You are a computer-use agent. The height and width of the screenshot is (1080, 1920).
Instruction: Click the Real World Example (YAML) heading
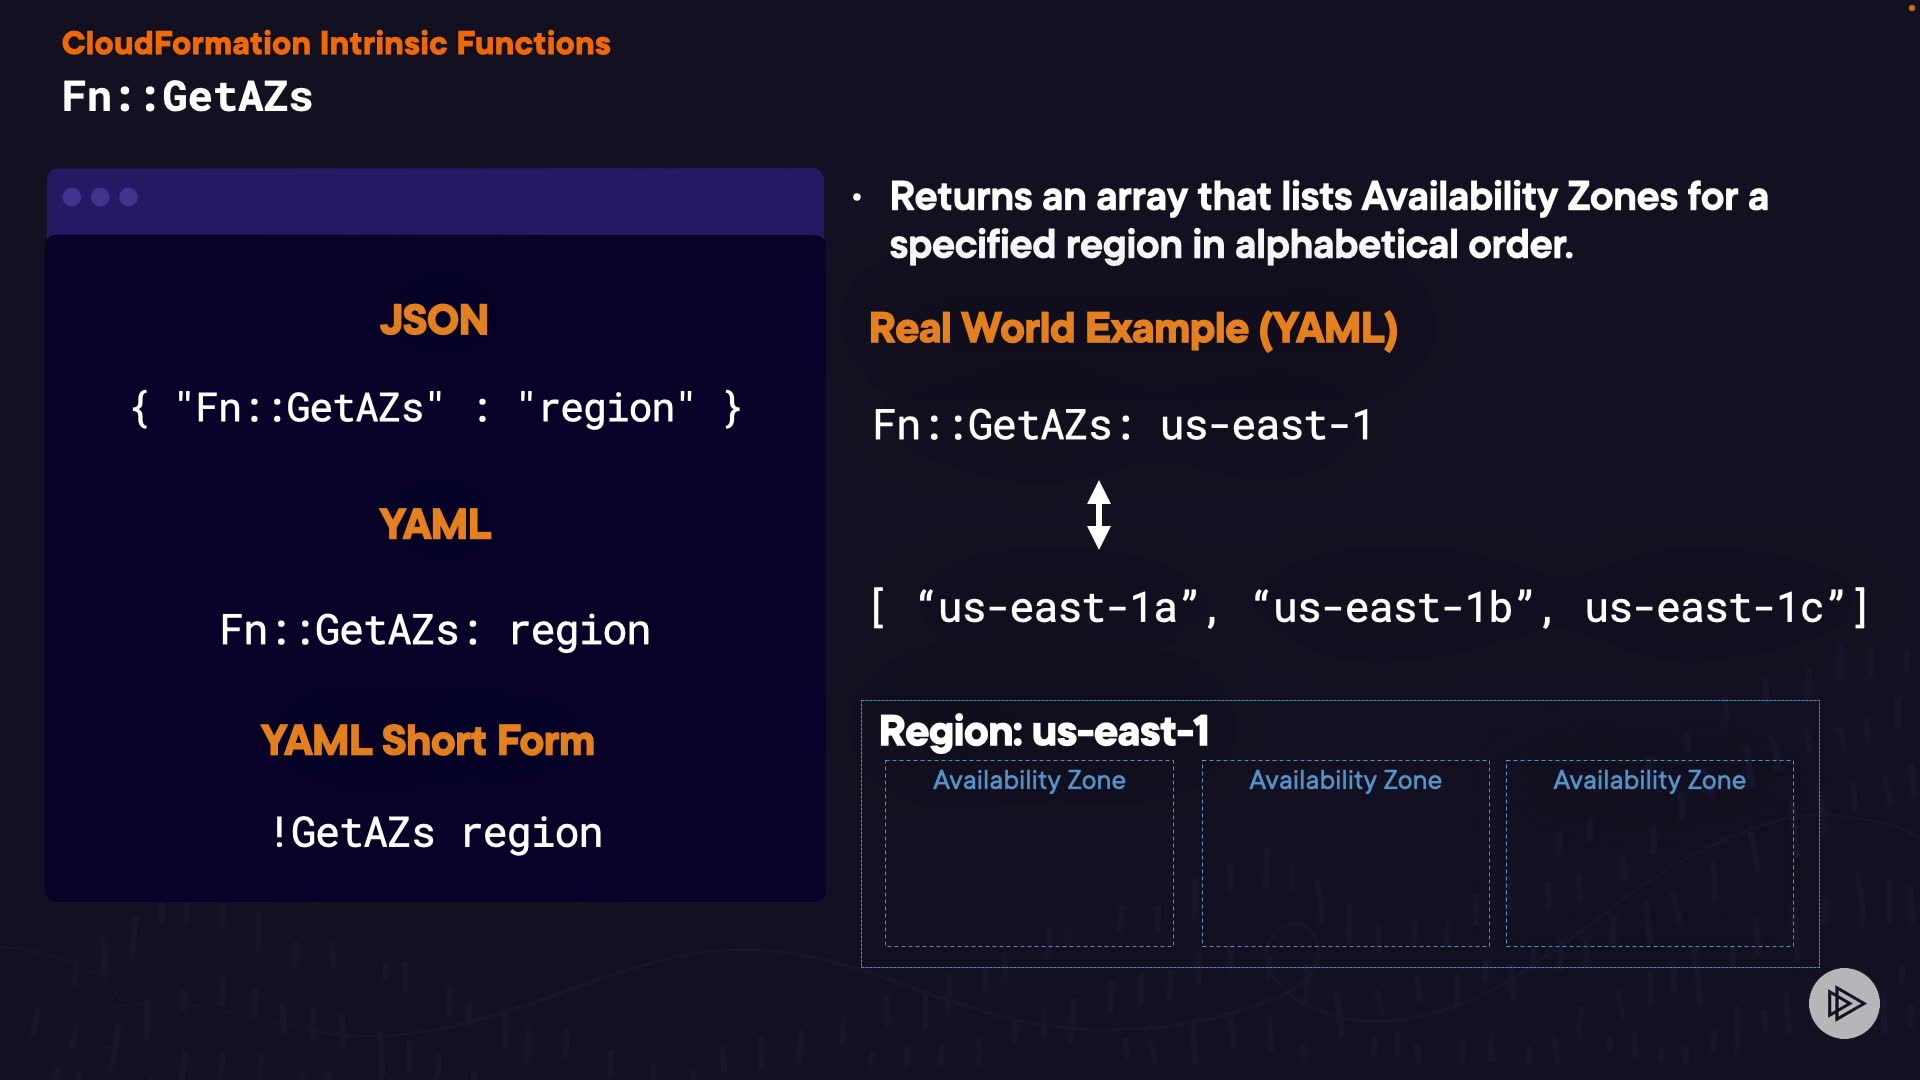pyautogui.click(x=1133, y=329)
